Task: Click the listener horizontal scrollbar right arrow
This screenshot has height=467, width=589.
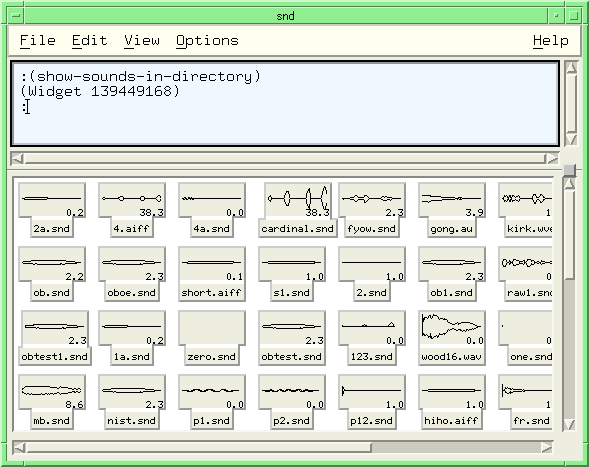Action: (x=553, y=159)
